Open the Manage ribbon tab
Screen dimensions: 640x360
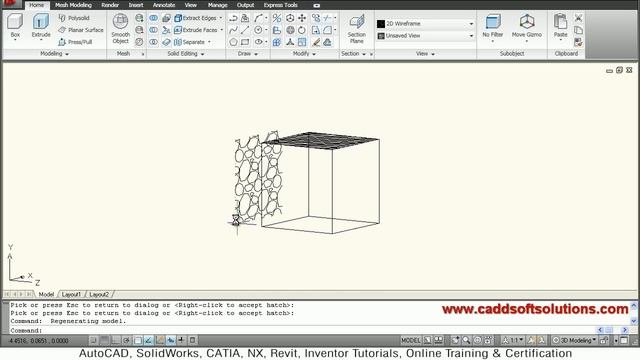point(218,5)
